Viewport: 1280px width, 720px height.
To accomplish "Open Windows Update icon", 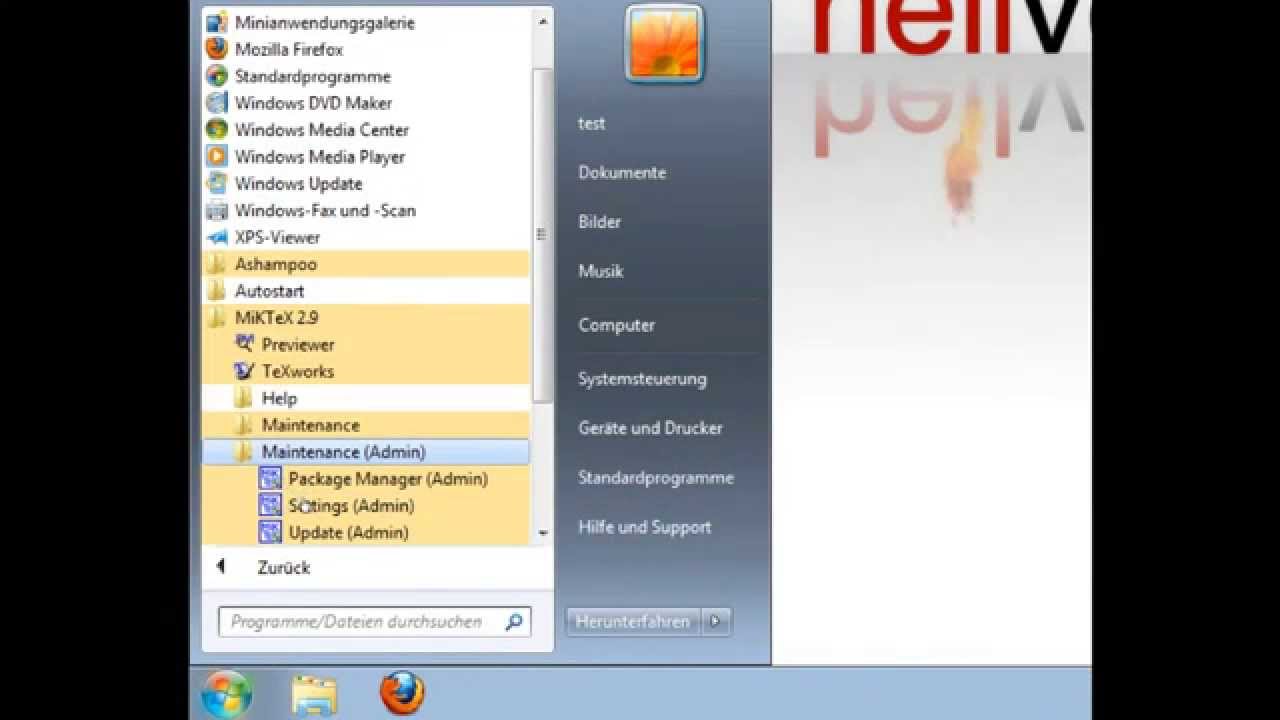I will click(x=217, y=184).
